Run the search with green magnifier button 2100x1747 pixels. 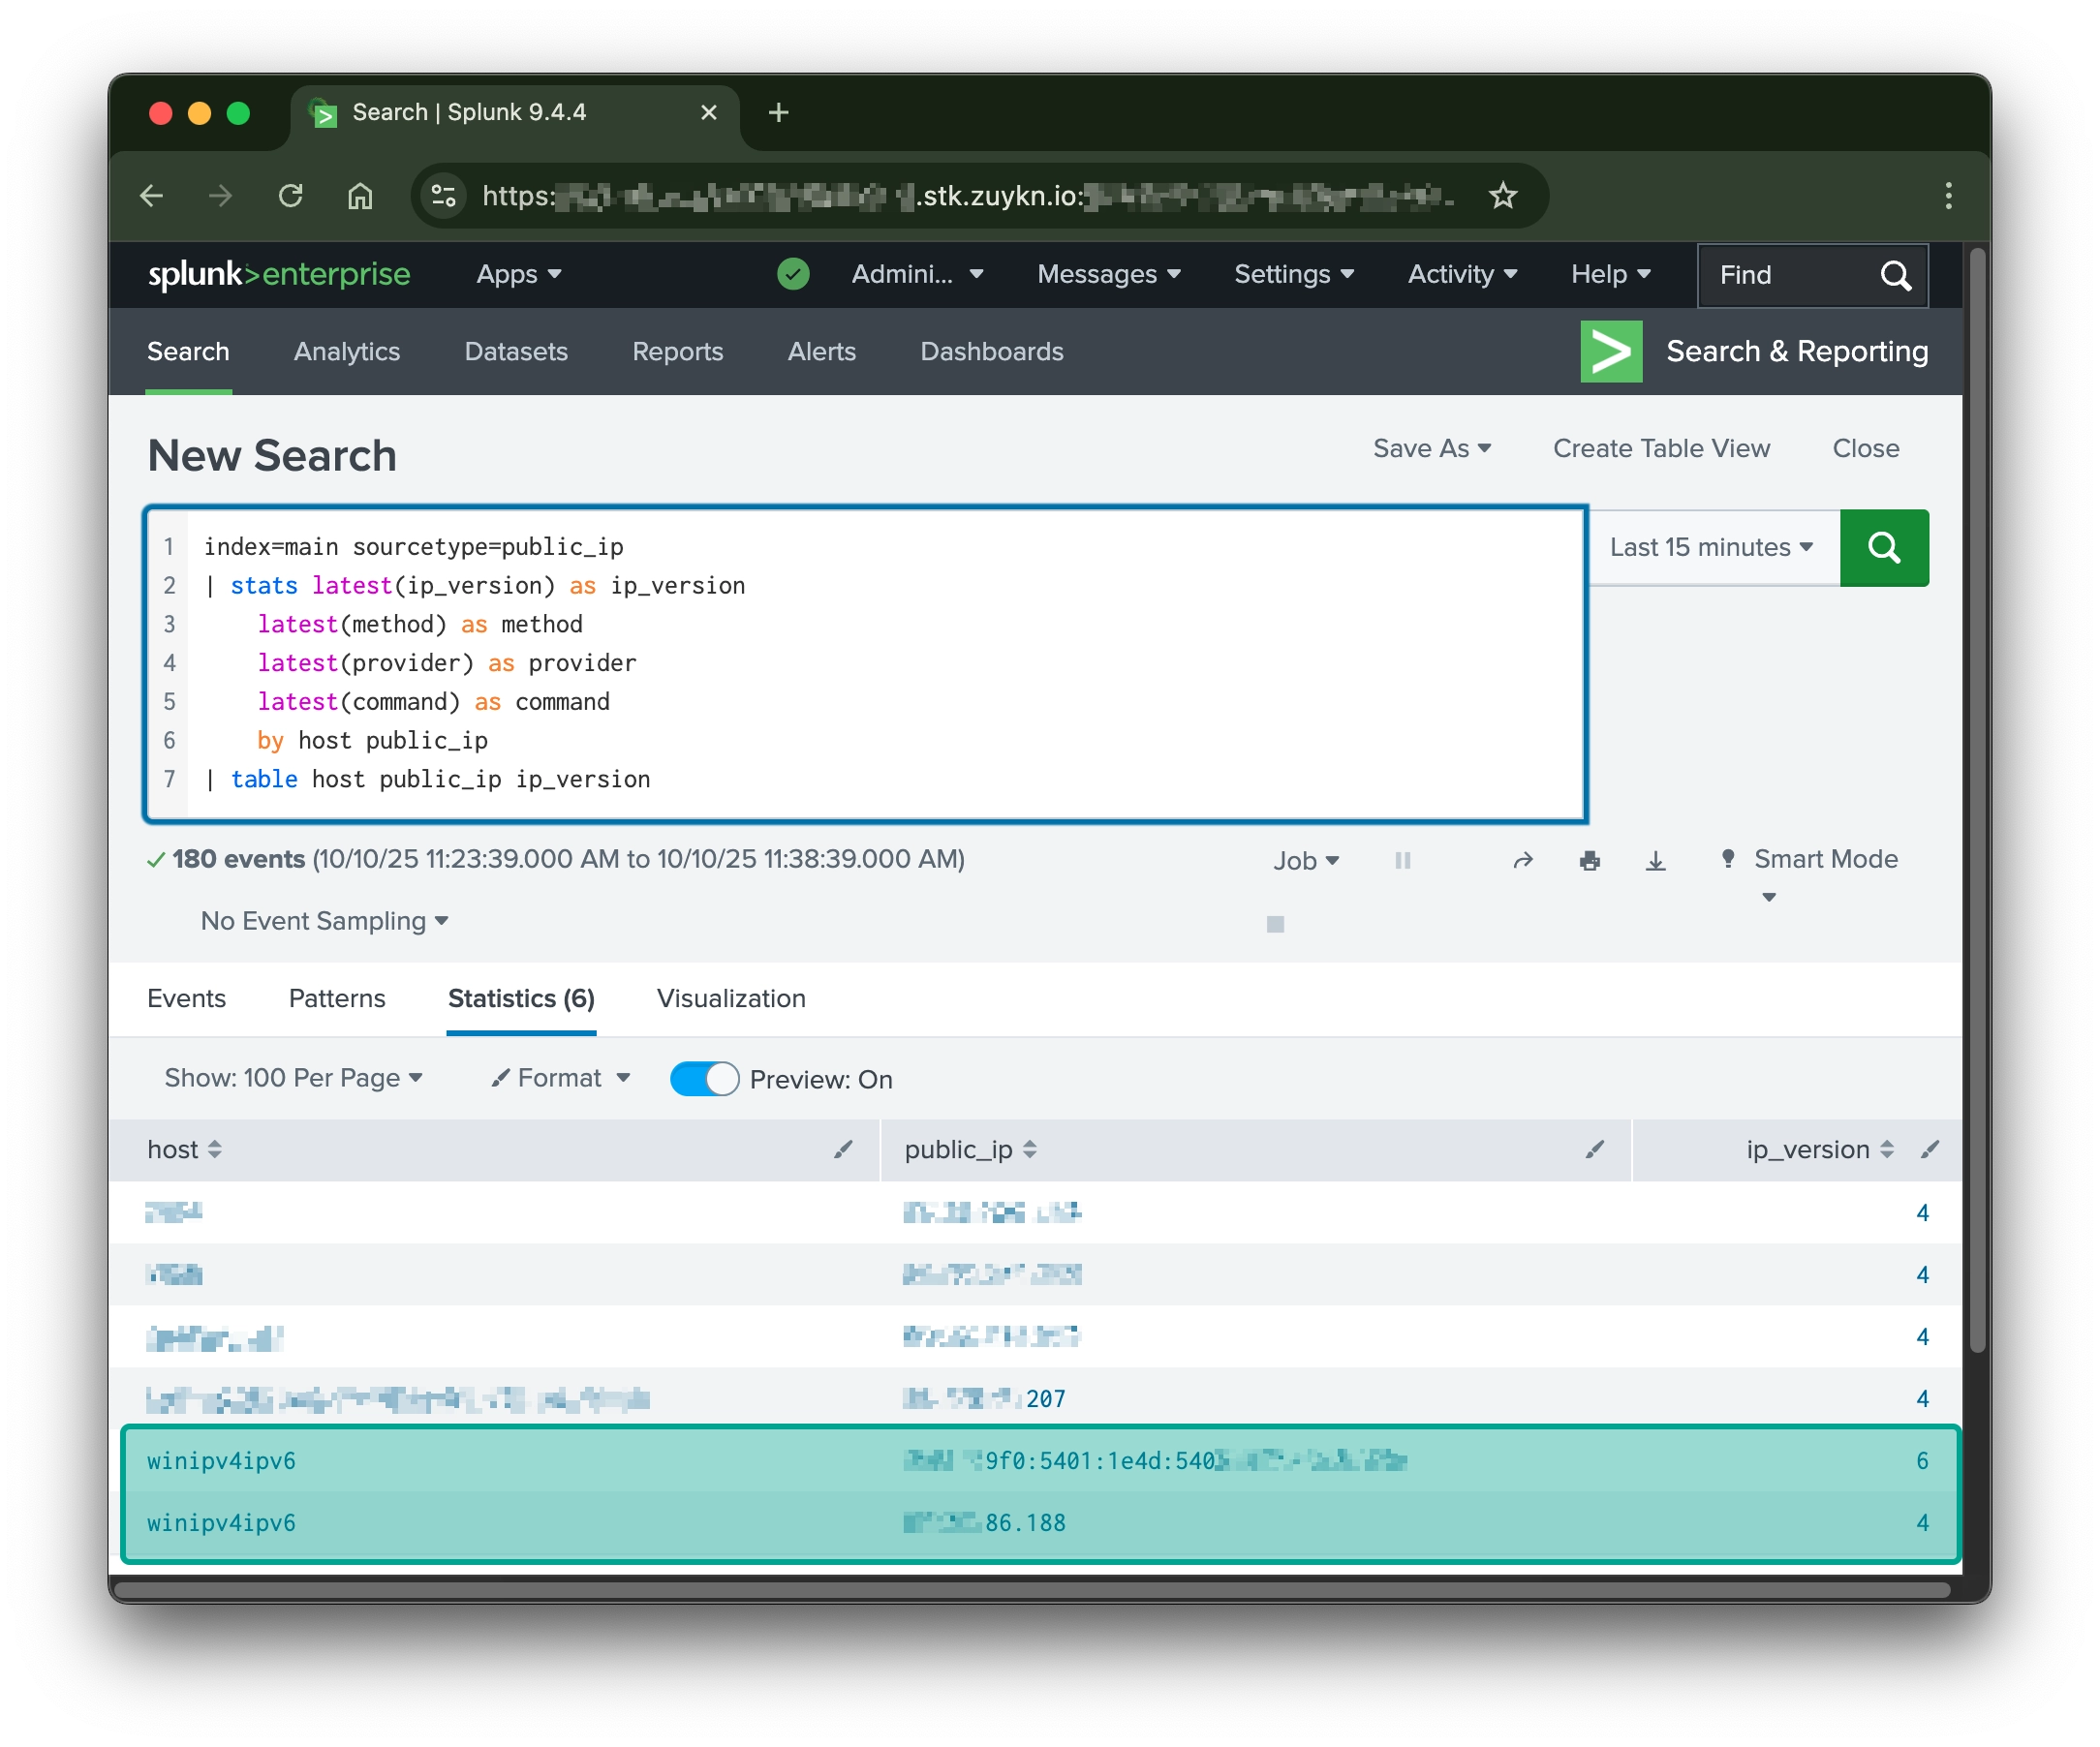1883,547
